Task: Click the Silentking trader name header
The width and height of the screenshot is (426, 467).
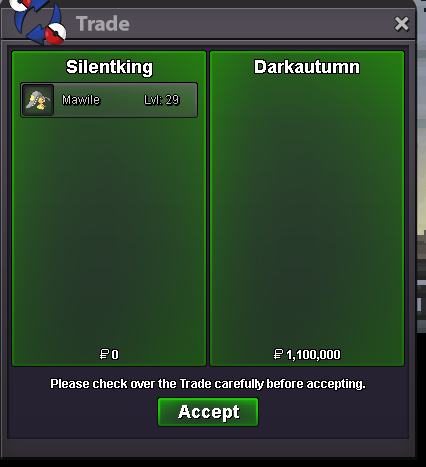Action: click(109, 67)
